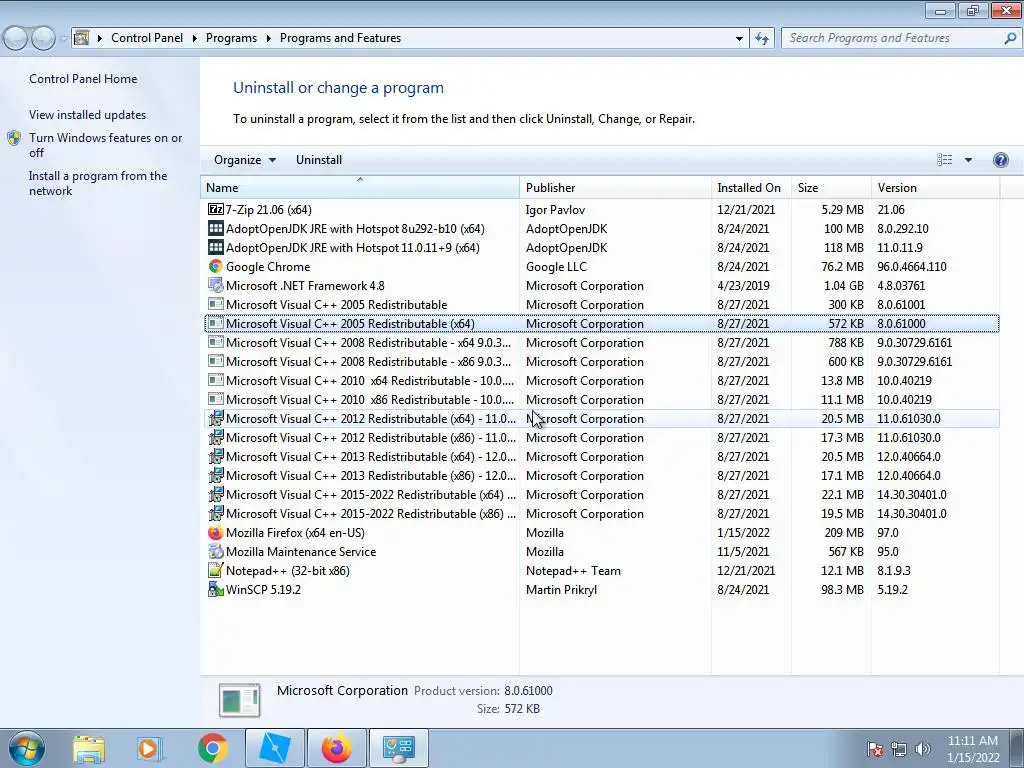Click the Action Center flag tray icon
Viewport: 1024px width, 768px height.
(874, 748)
